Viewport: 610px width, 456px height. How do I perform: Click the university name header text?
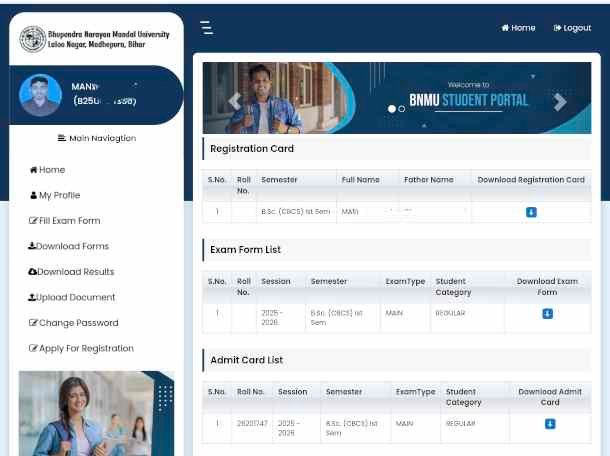tap(109, 39)
